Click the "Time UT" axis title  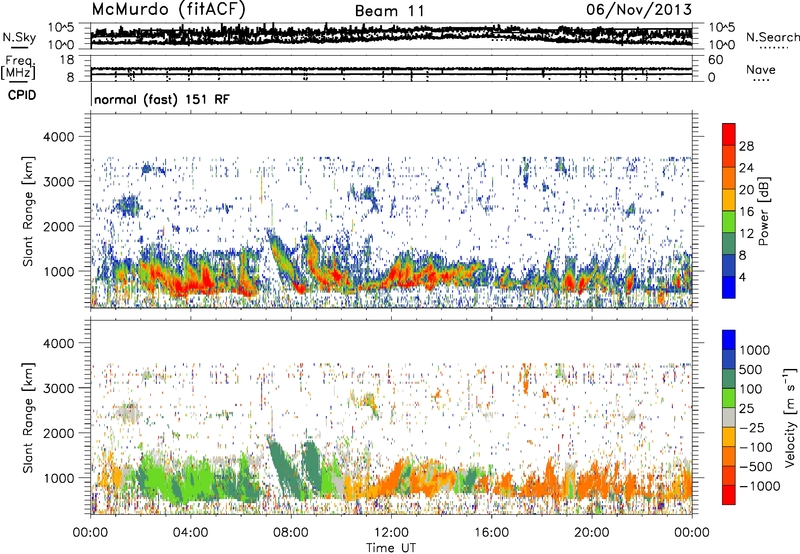(391, 547)
